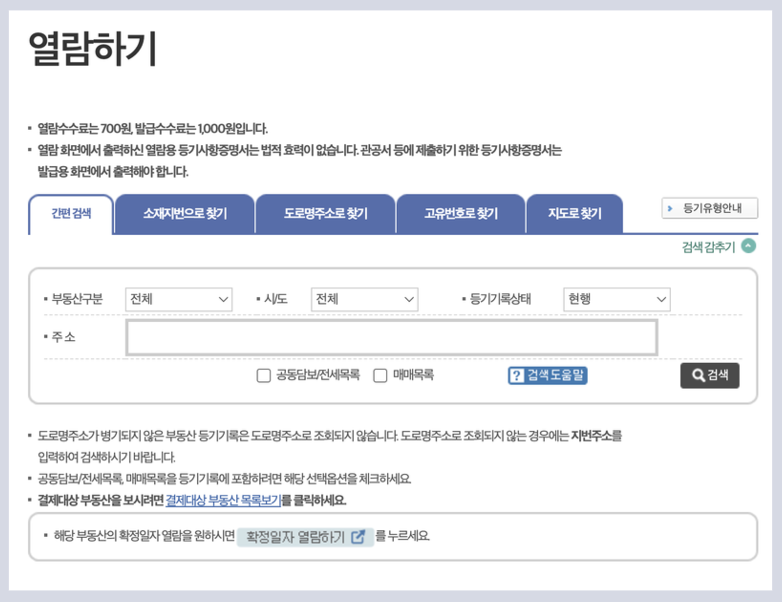Viewport: 782px width, 602px height.
Task: Open 결제대상 부동산 목록보기 link
Action: coord(223,500)
